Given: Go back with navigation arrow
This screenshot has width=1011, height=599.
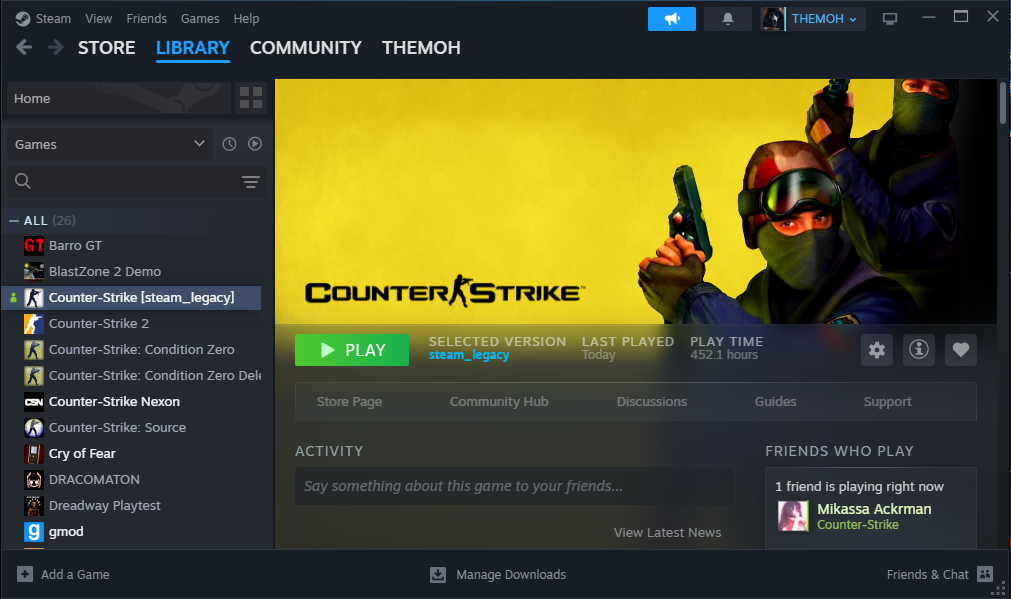Looking at the screenshot, I should click(24, 47).
